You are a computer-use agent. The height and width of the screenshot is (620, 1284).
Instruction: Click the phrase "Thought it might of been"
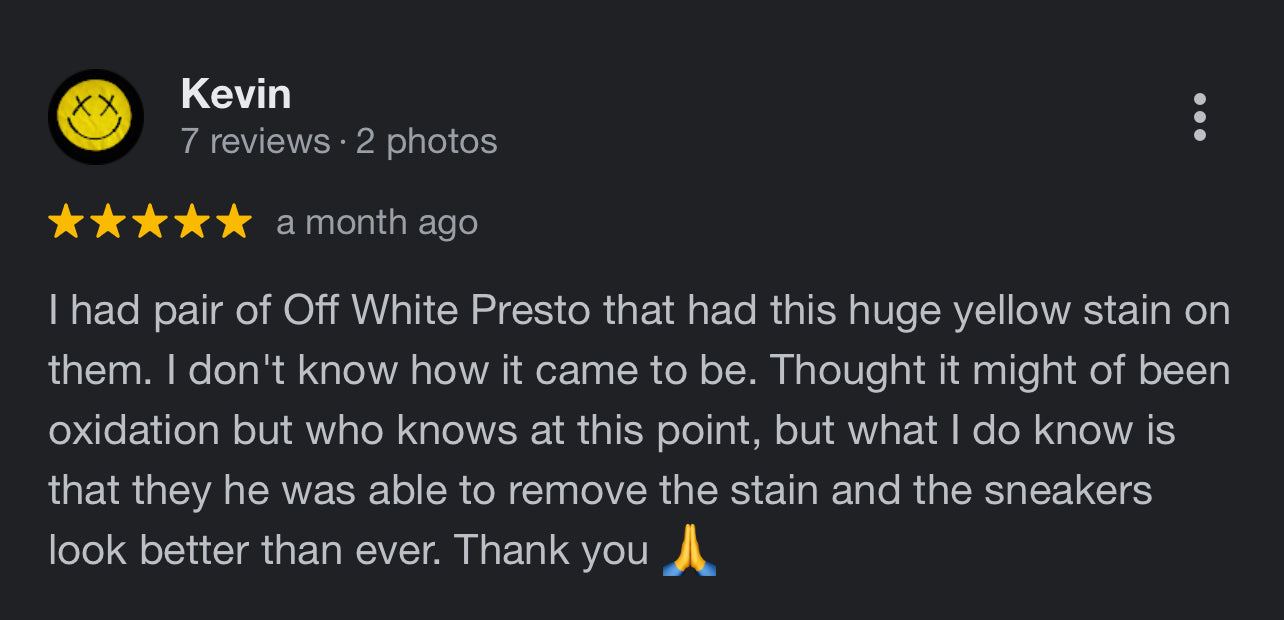tap(1000, 371)
